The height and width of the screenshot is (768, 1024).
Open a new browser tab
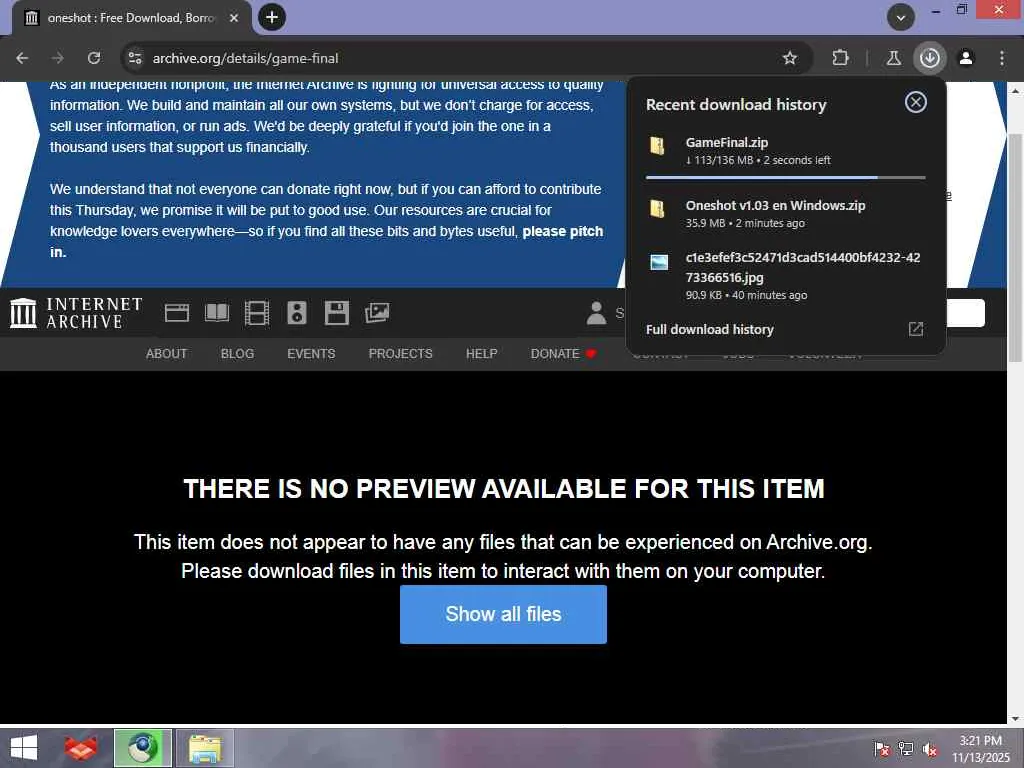(272, 18)
